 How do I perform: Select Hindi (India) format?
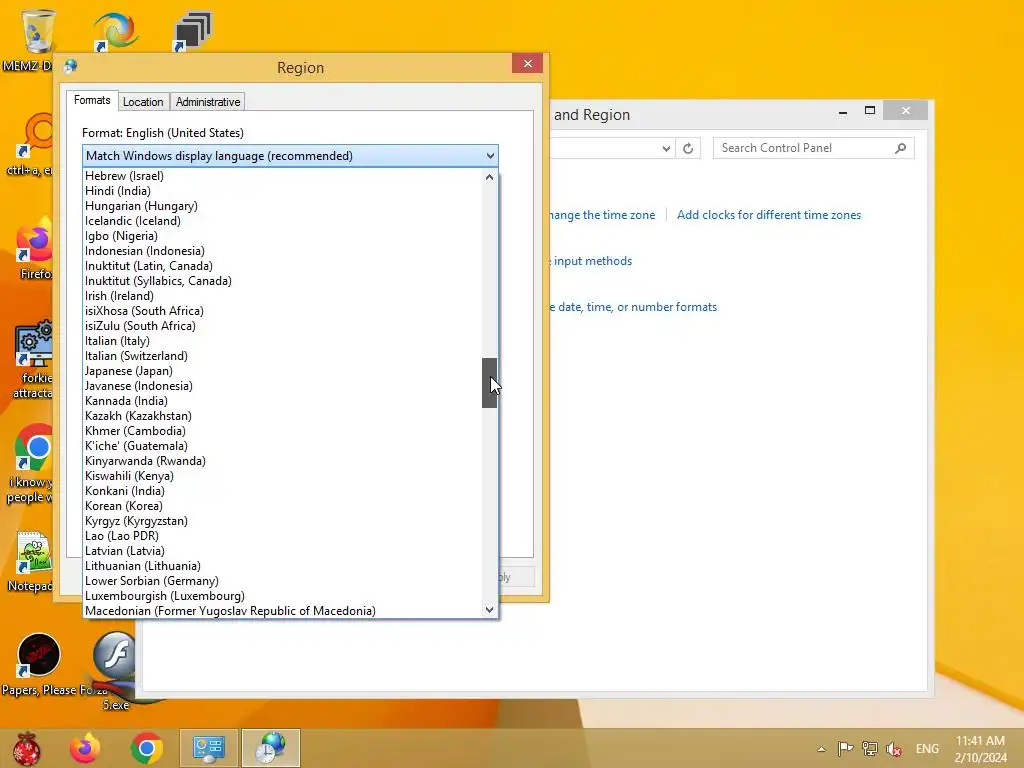(282, 191)
